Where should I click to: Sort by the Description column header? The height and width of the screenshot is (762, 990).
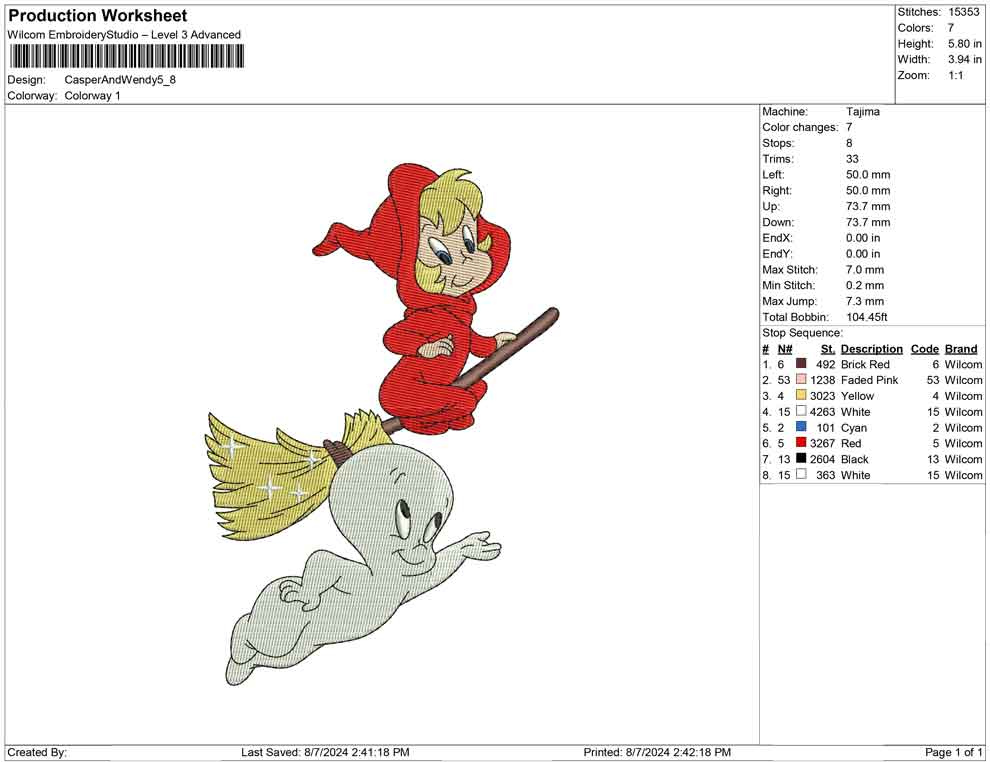click(871, 348)
